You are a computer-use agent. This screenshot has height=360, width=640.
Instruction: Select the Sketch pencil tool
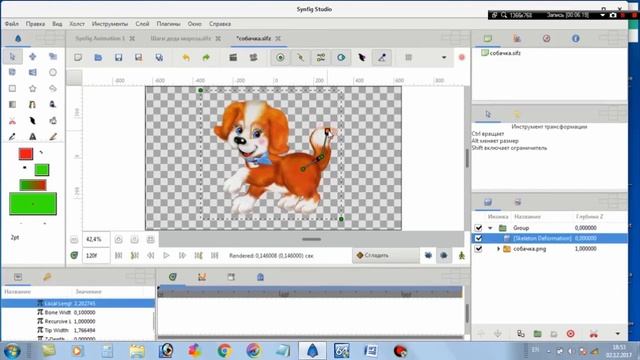click(x=53, y=137)
